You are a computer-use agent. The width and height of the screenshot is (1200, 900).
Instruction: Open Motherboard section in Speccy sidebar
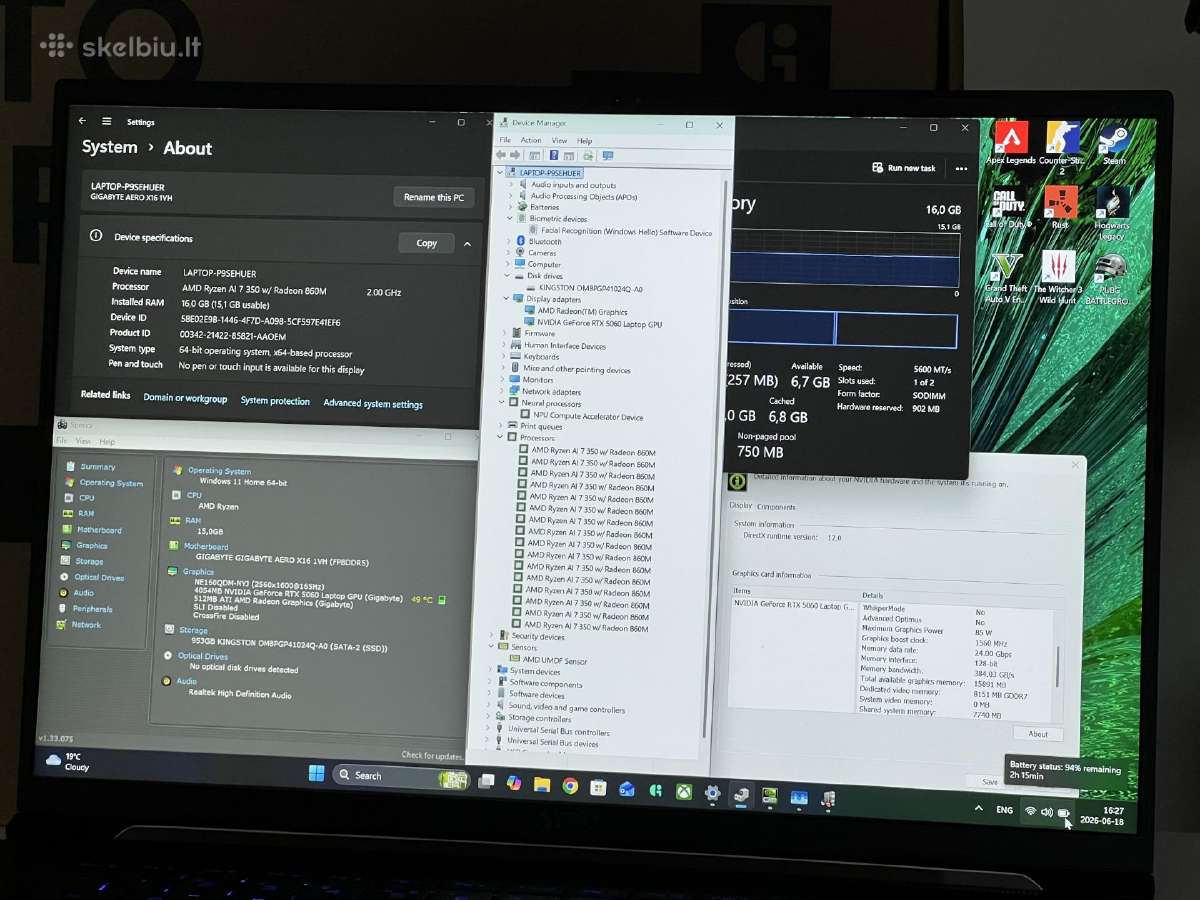click(91, 530)
